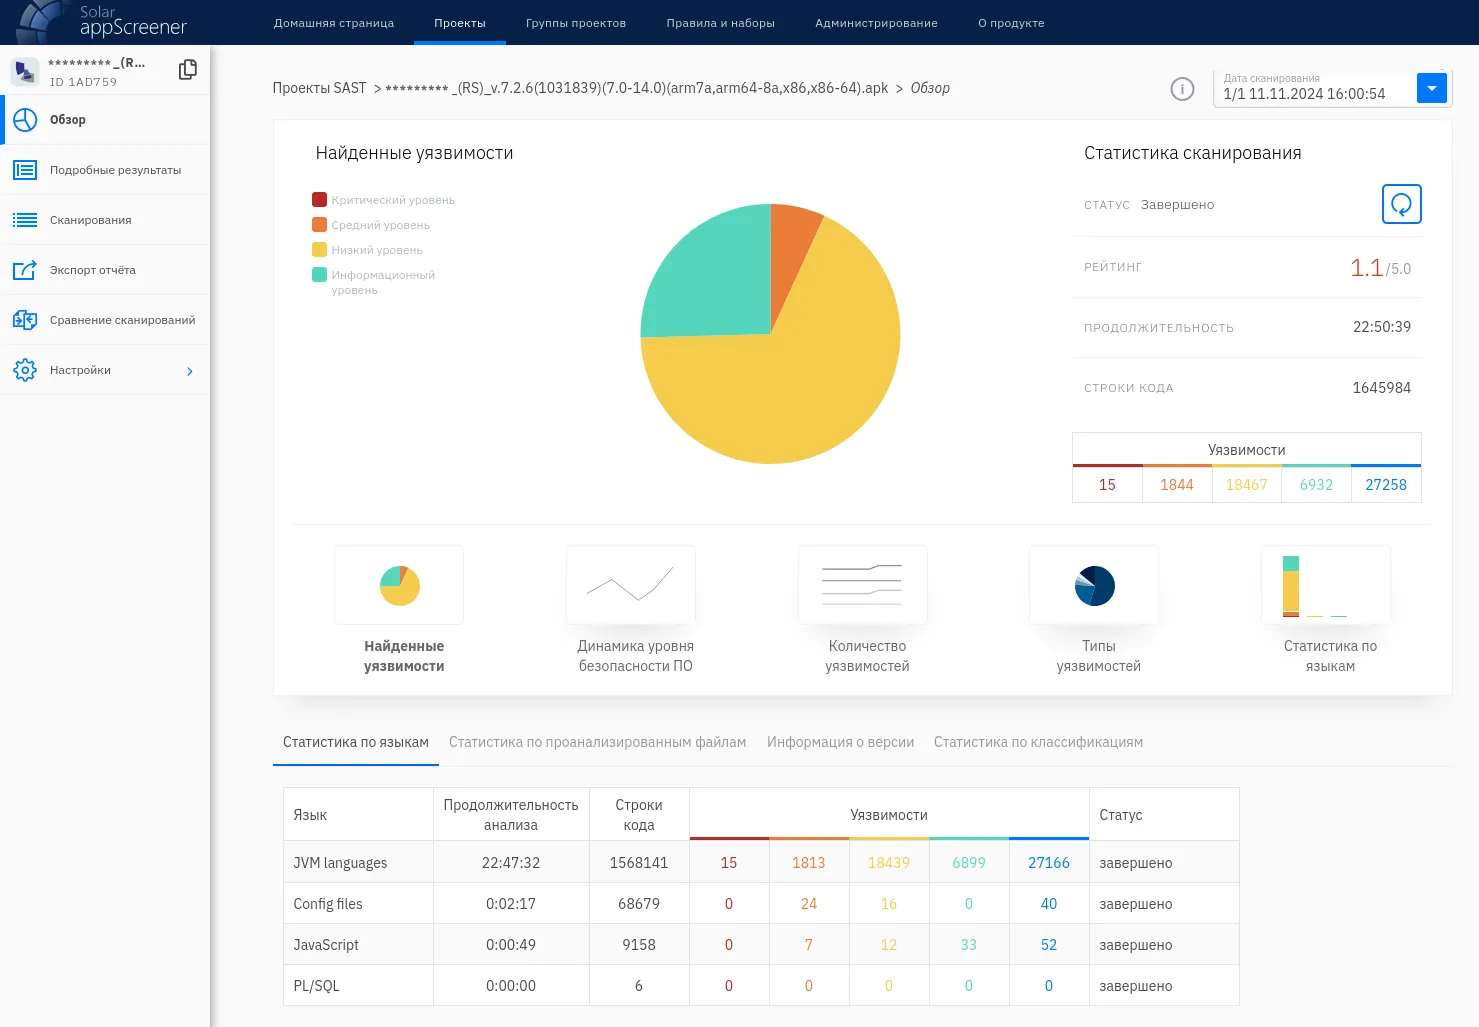
Task: Open Правила и наборы in top menu
Action: 720,23
